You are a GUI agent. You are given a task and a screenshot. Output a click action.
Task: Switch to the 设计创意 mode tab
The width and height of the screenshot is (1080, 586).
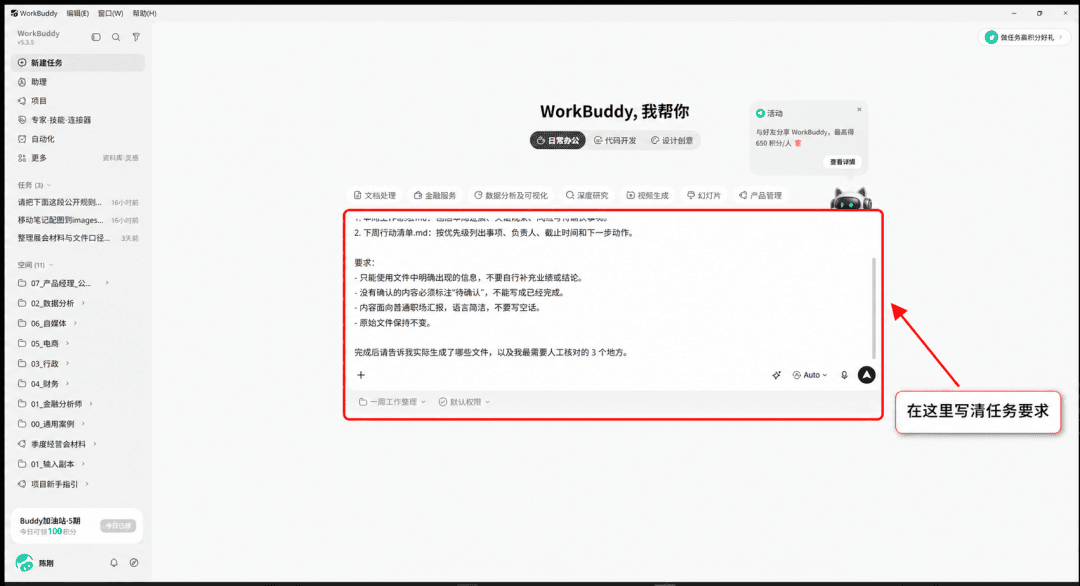(672, 140)
